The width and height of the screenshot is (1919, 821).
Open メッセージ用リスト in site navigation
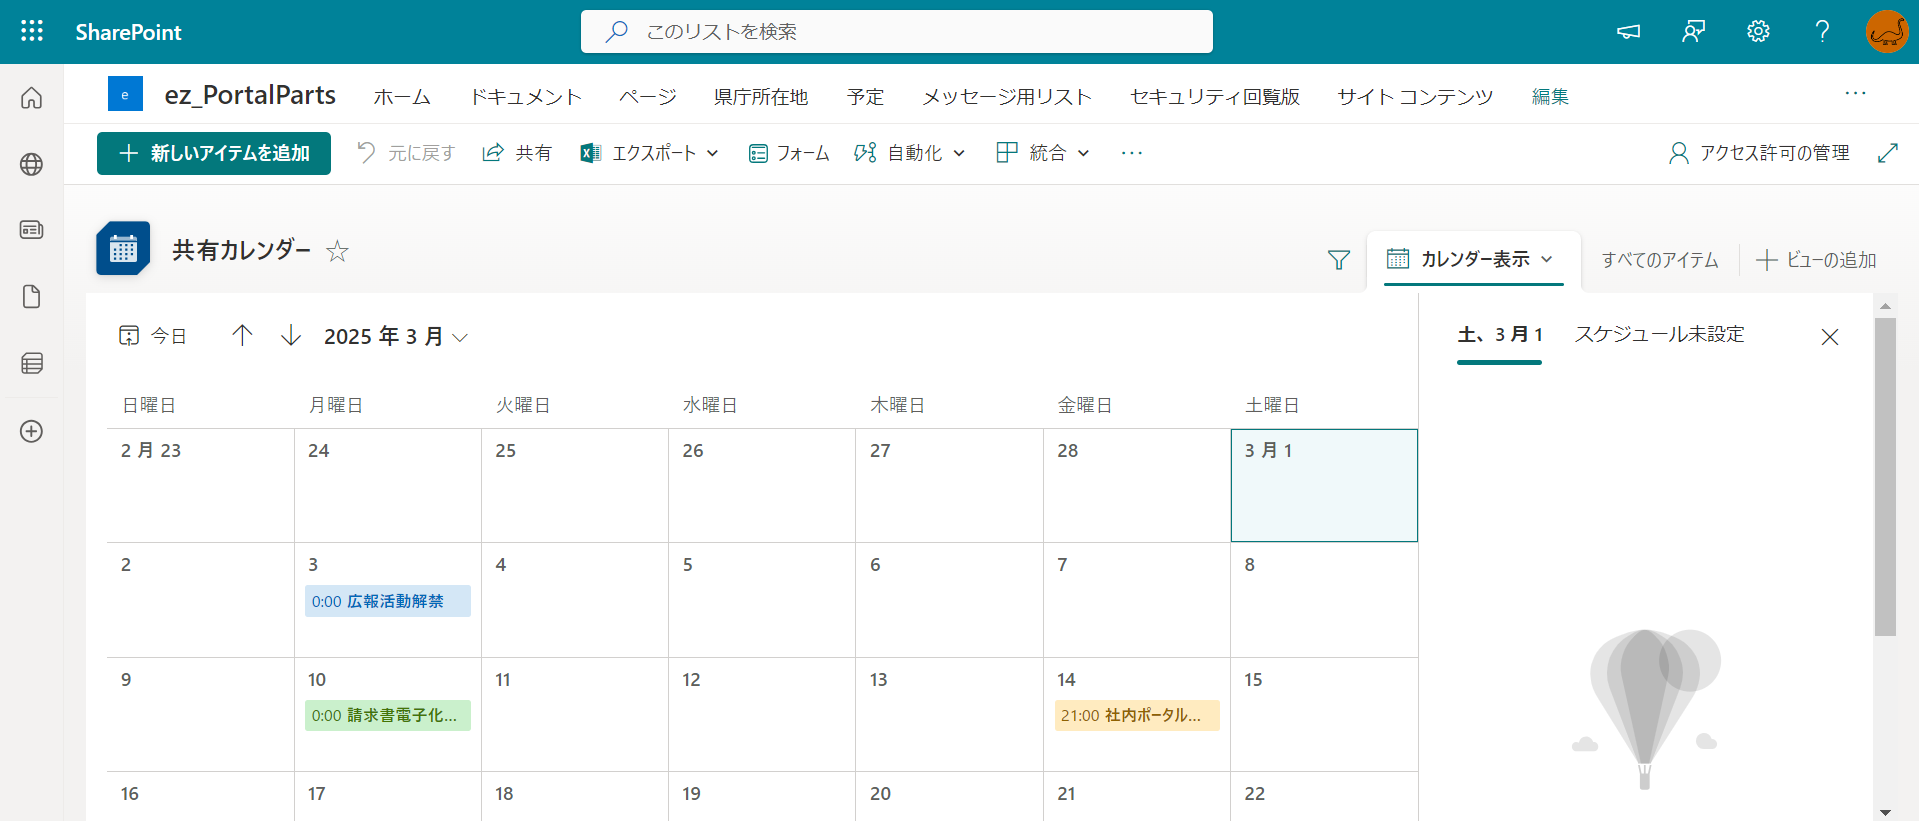tap(1007, 97)
